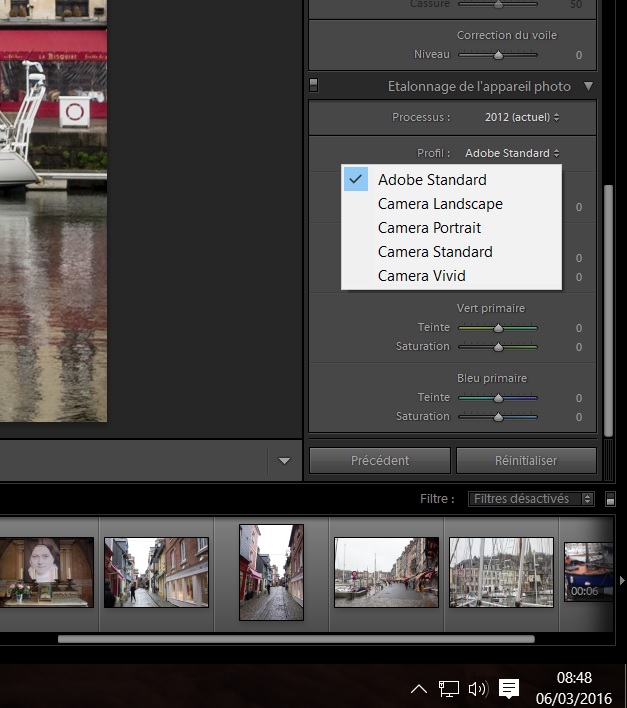Click the right panel vertical scrollbar

tap(608, 311)
